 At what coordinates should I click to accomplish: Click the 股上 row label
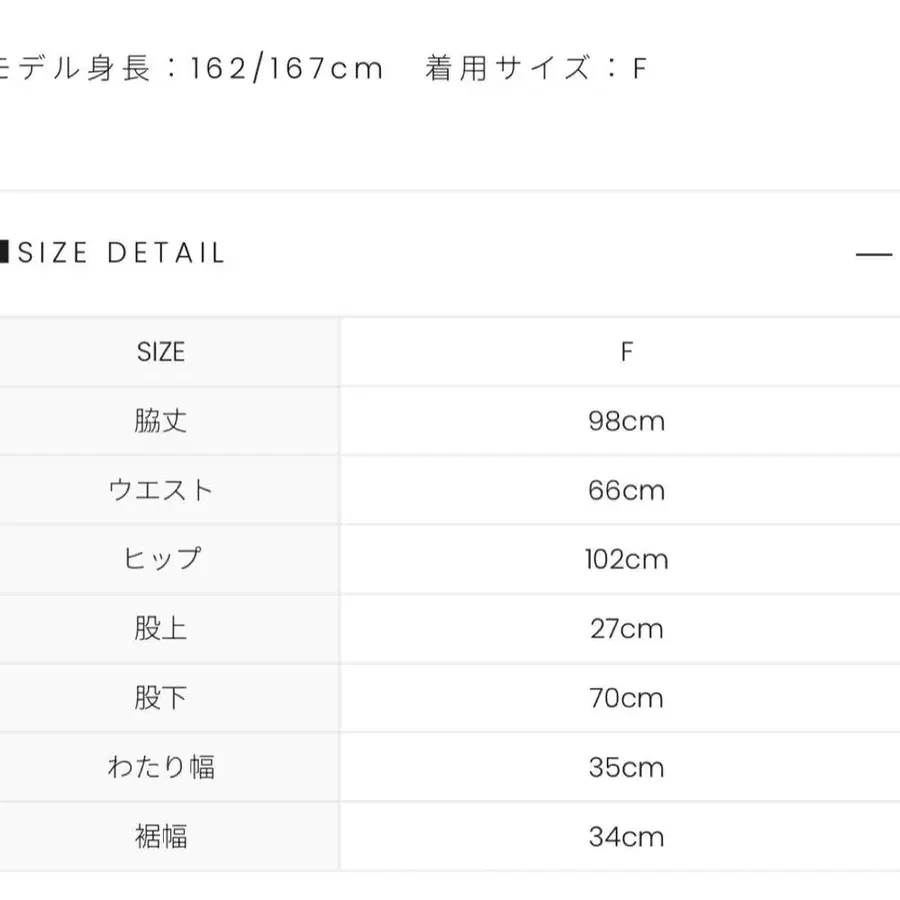coord(160,628)
